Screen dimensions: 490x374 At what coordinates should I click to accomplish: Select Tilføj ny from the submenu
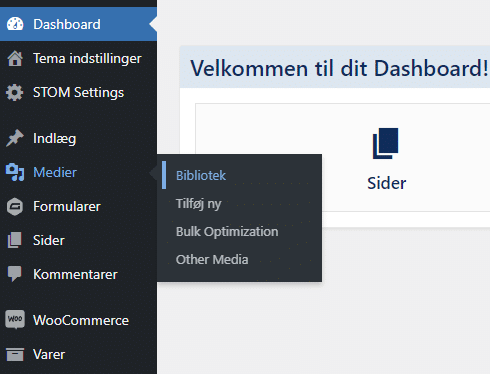point(199,204)
